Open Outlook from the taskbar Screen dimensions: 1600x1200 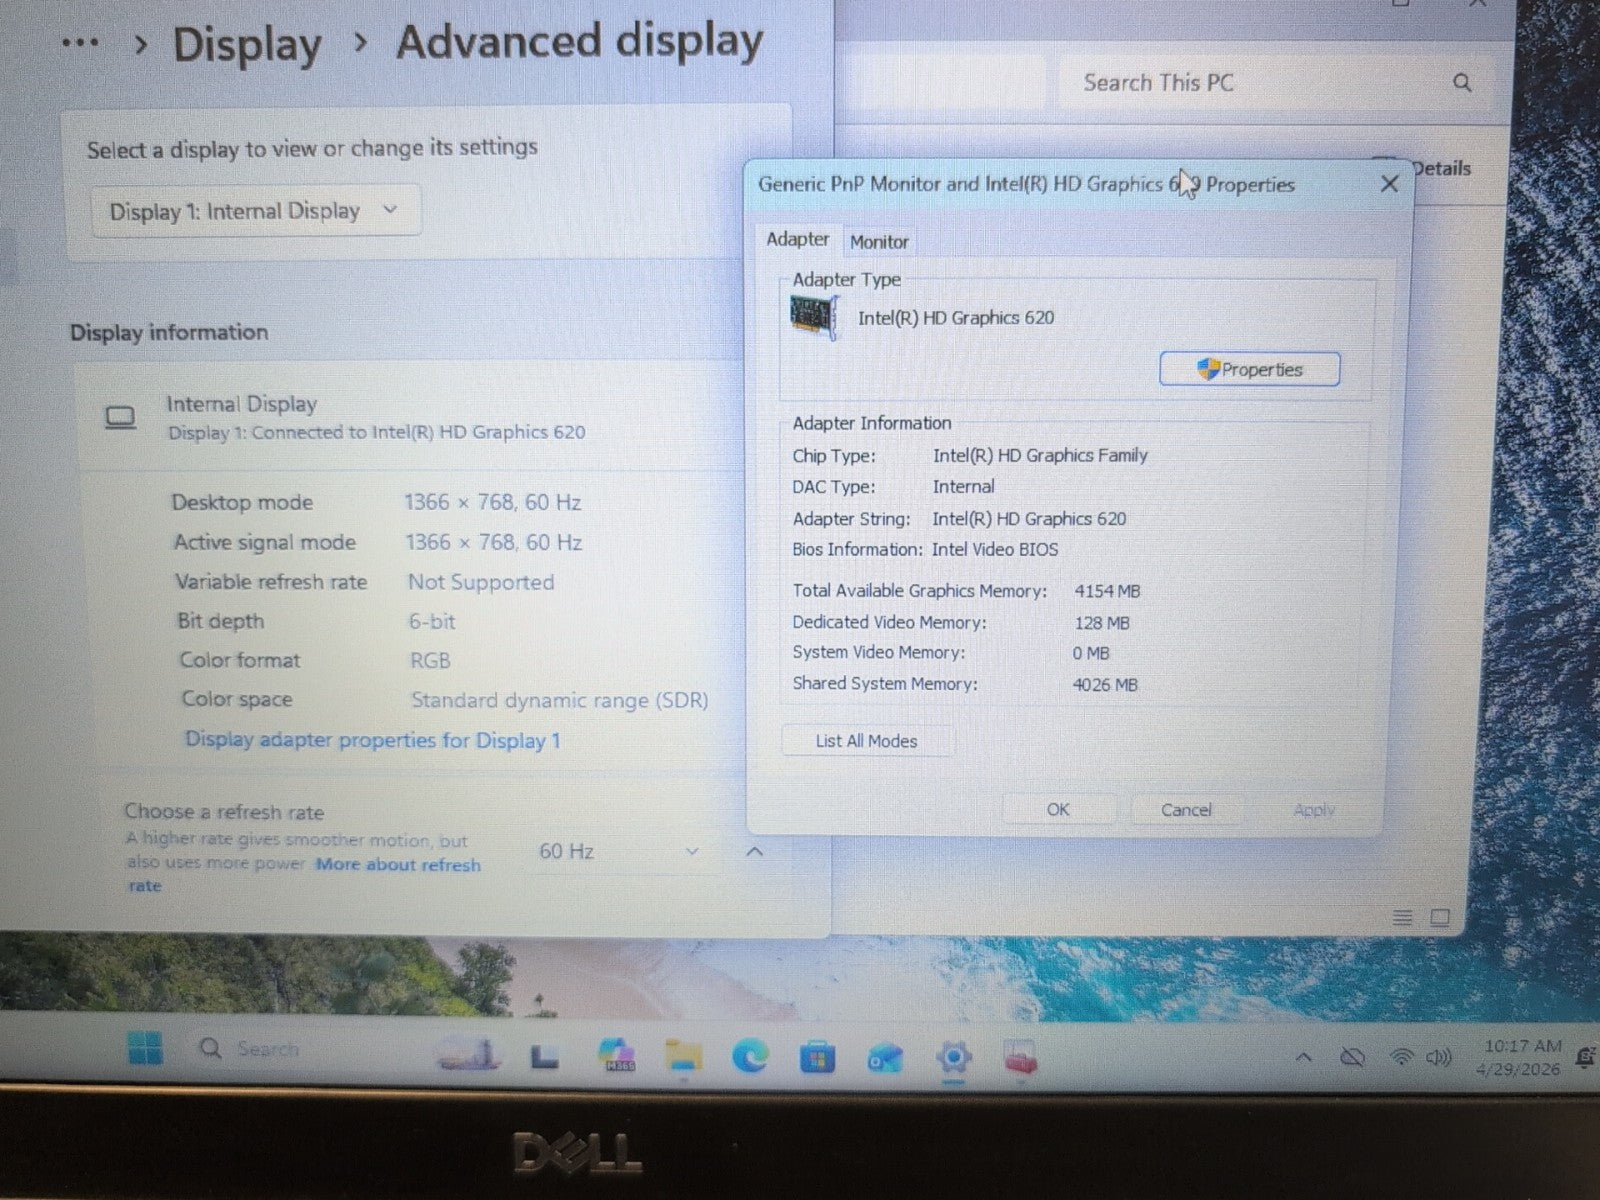[x=885, y=1058]
